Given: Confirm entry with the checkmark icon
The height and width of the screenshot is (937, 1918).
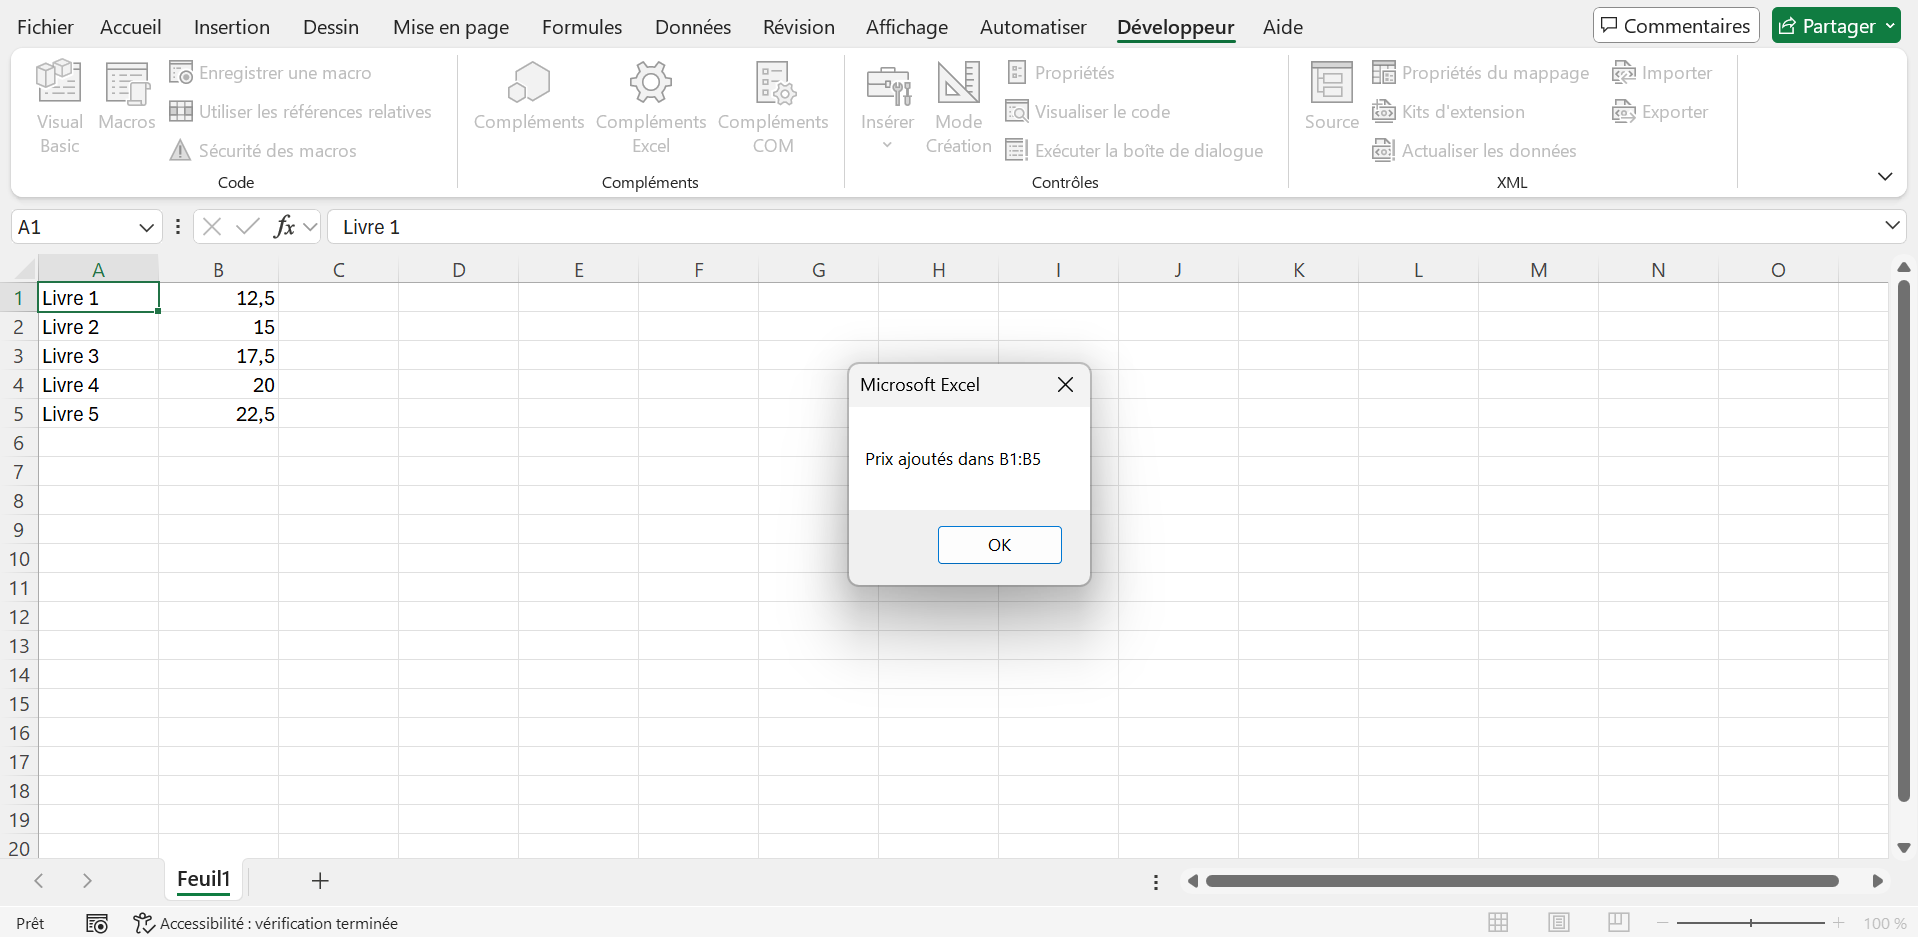Looking at the screenshot, I should point(248,227).
